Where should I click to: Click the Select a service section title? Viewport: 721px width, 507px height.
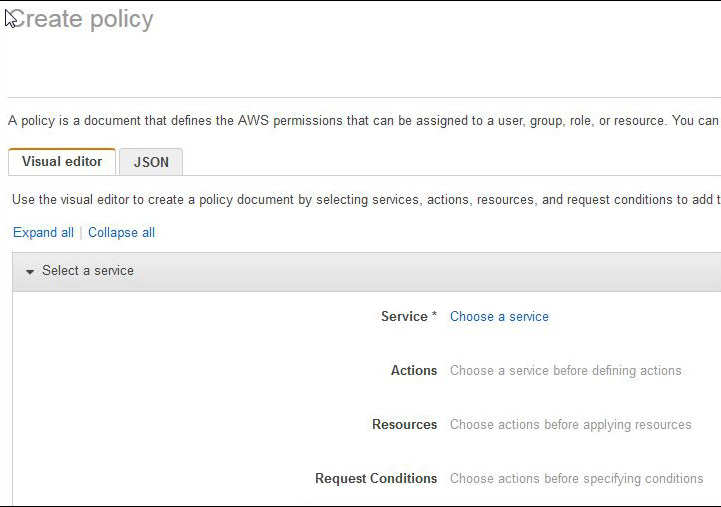click(88, 271)
